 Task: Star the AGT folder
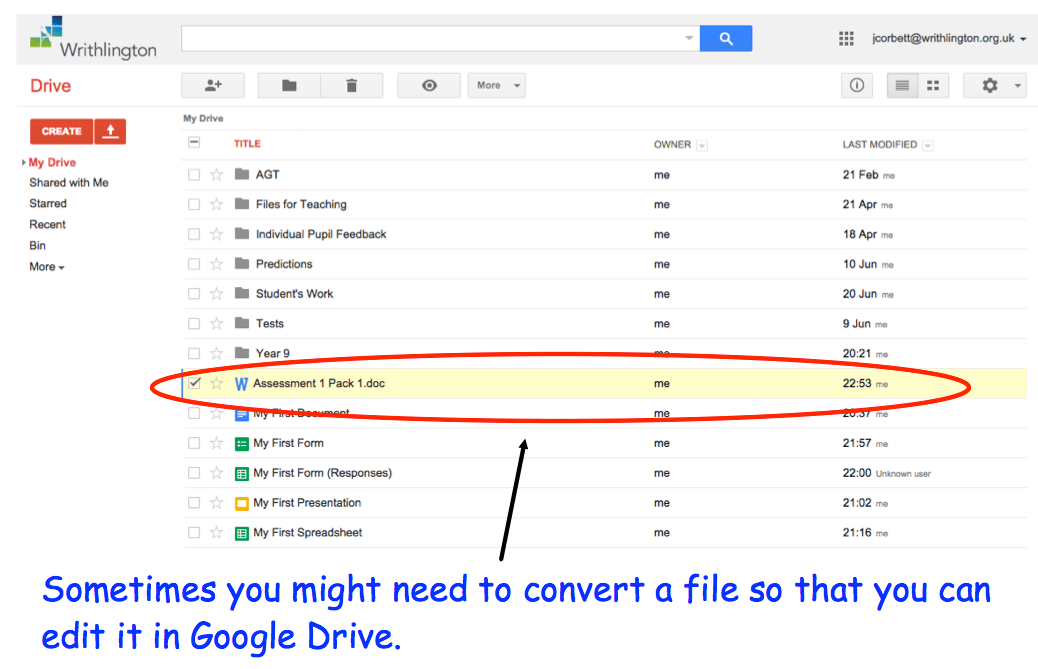tap(216, 175)
